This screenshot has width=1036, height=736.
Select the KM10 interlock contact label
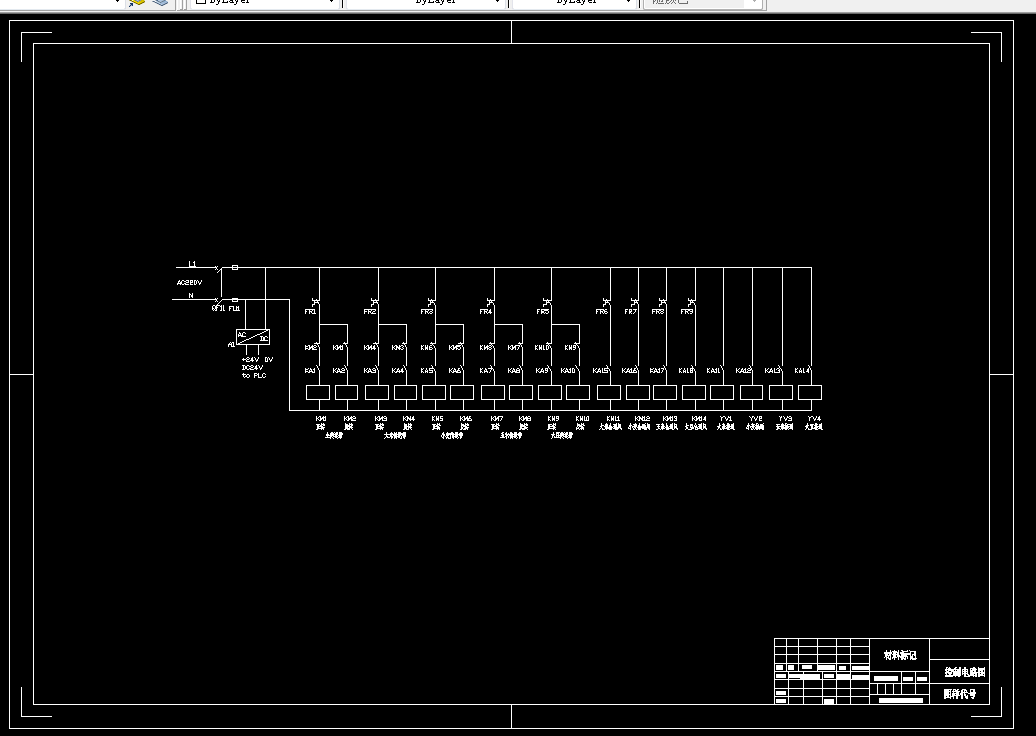(x=542, y=348)
